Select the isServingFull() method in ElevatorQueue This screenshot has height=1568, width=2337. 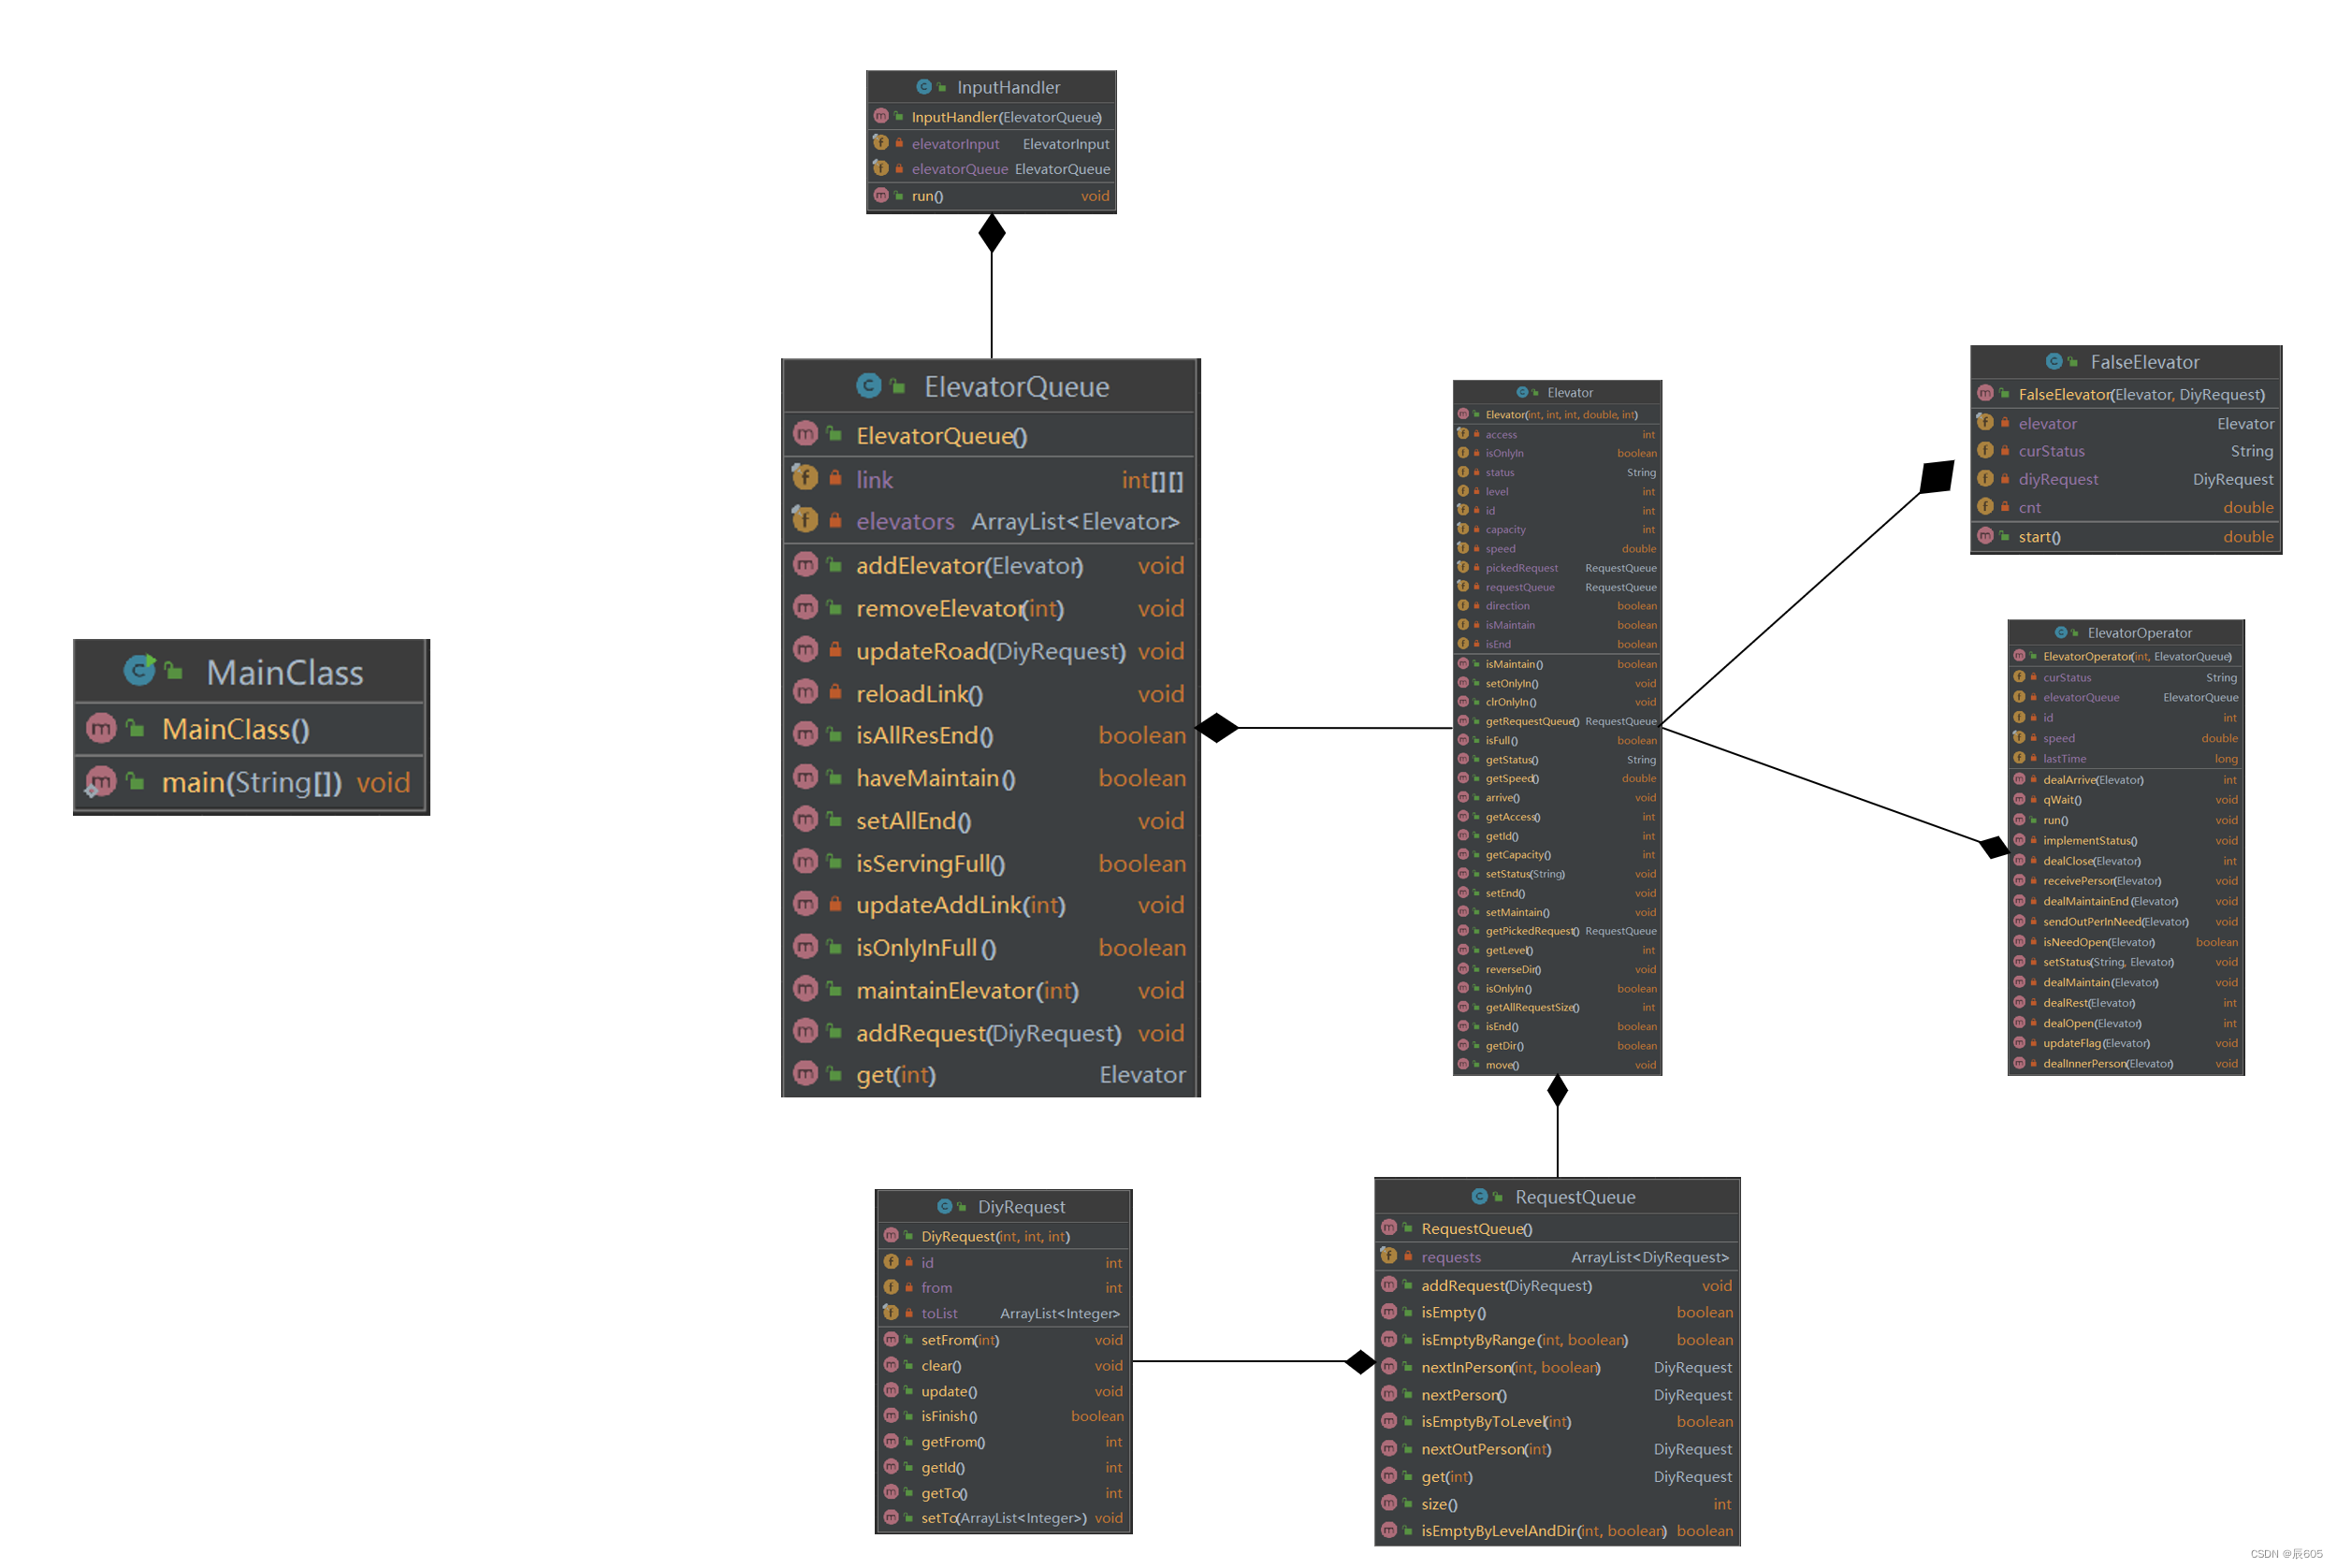tap(930, 864)
